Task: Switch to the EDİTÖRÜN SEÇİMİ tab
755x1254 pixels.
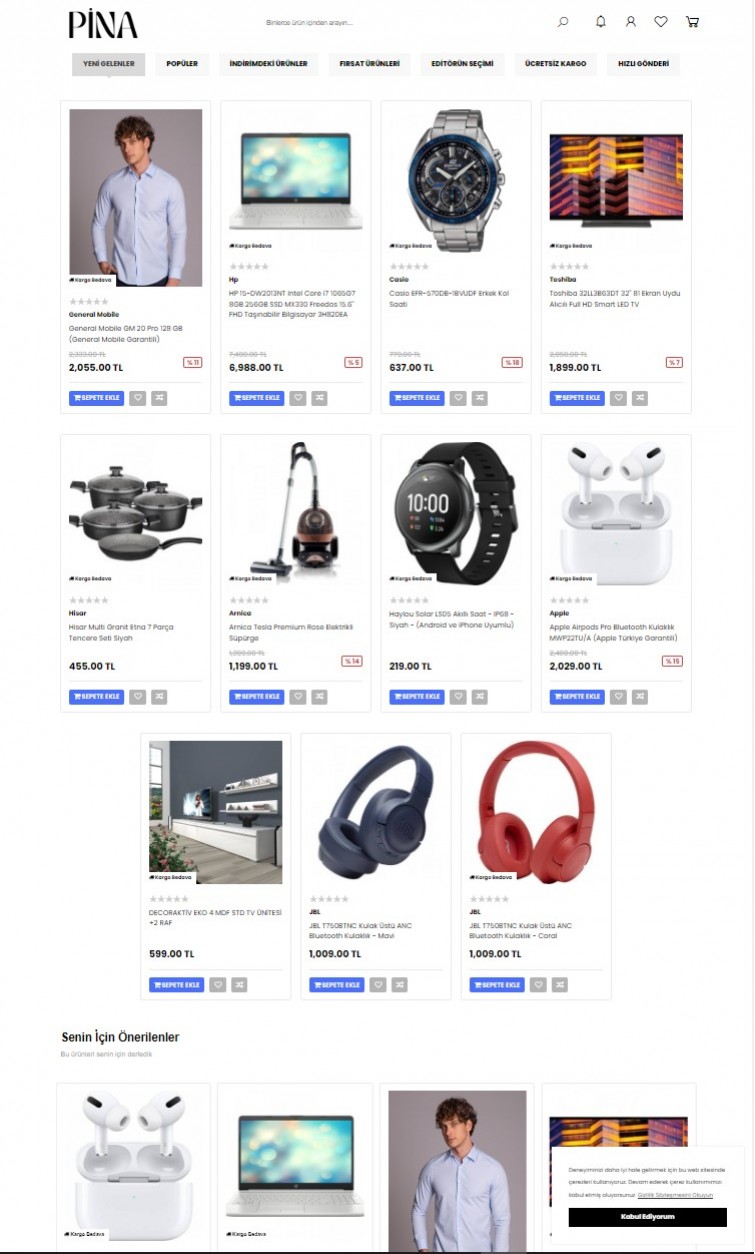Action: (x=462, y=64)
